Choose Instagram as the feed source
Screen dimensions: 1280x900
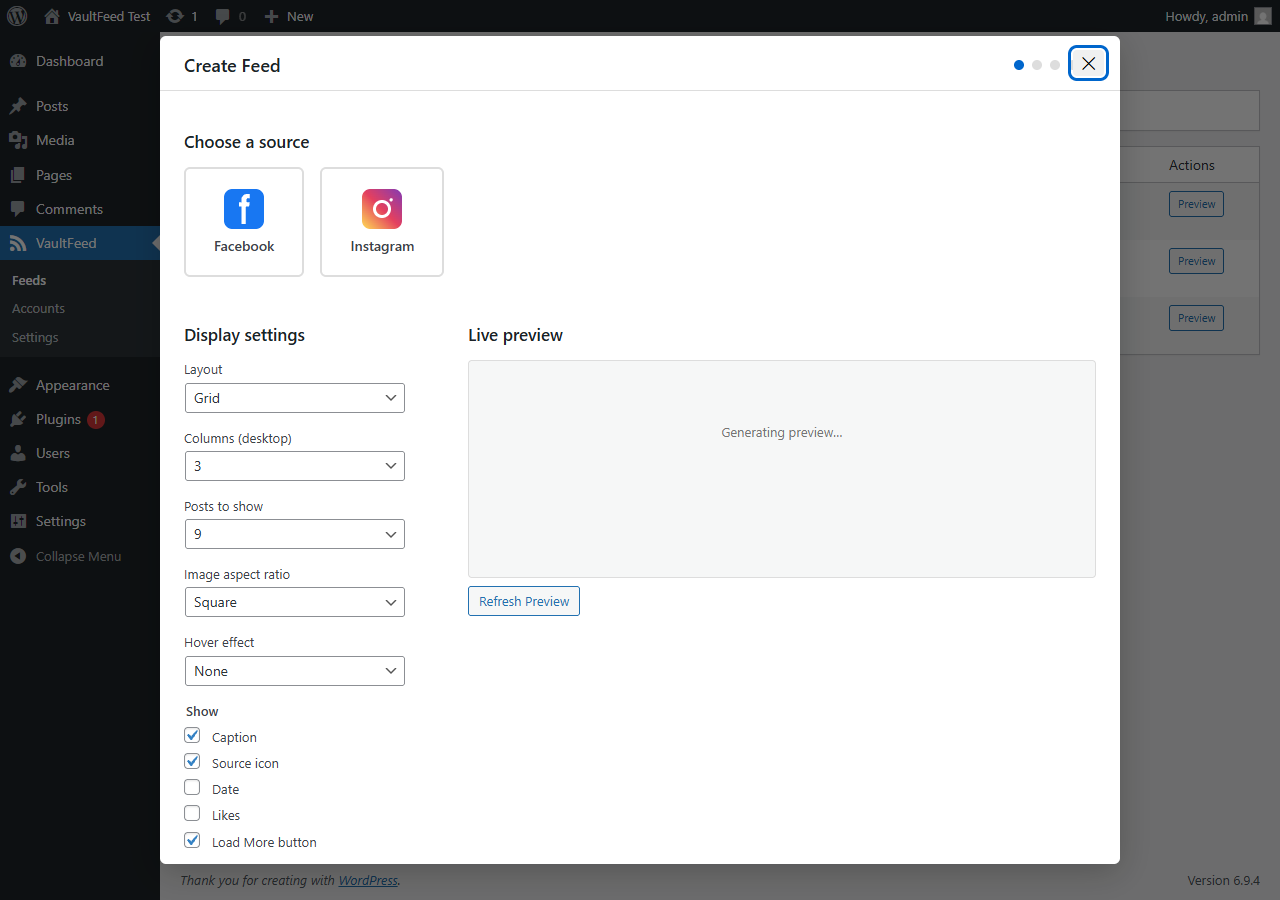point(382,222)
